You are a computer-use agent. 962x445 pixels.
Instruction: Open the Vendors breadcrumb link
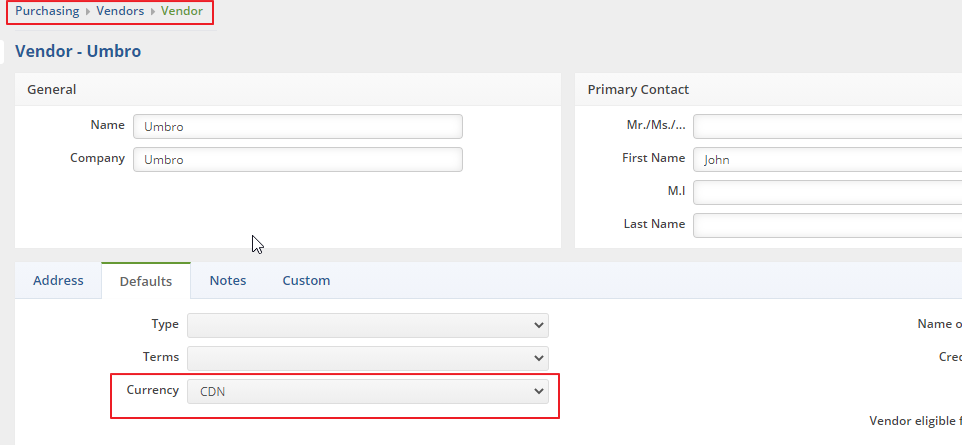coord(120,11)
